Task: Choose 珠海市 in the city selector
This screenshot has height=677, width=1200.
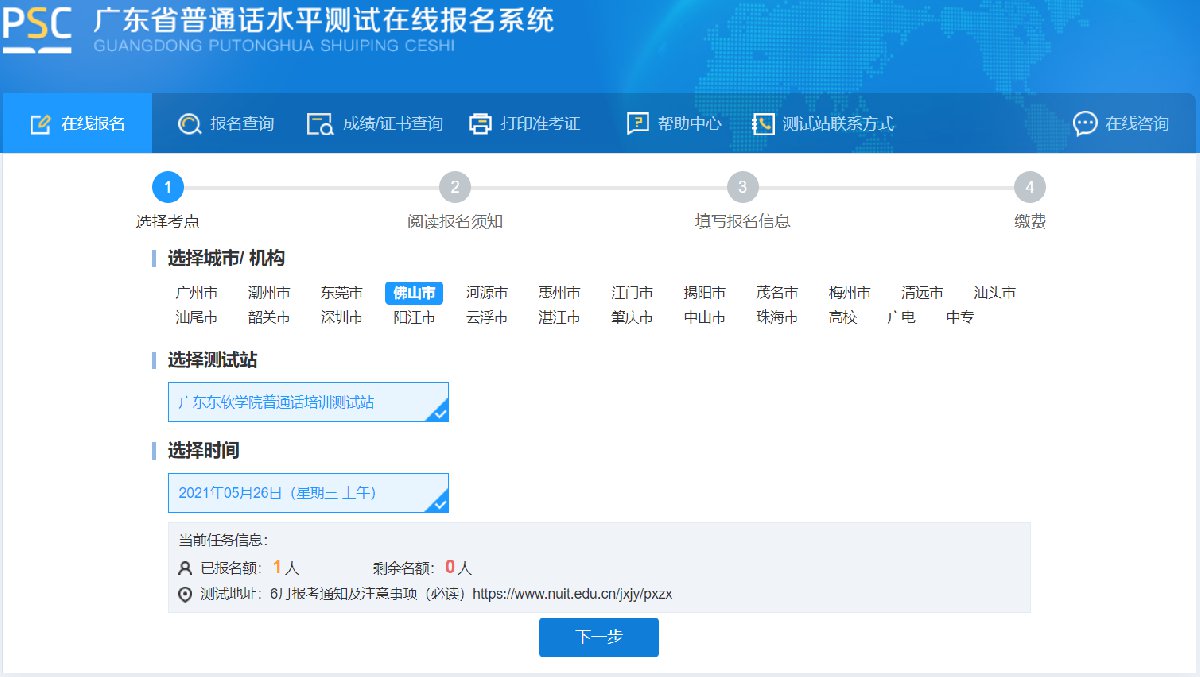Action: click(777, 318)
